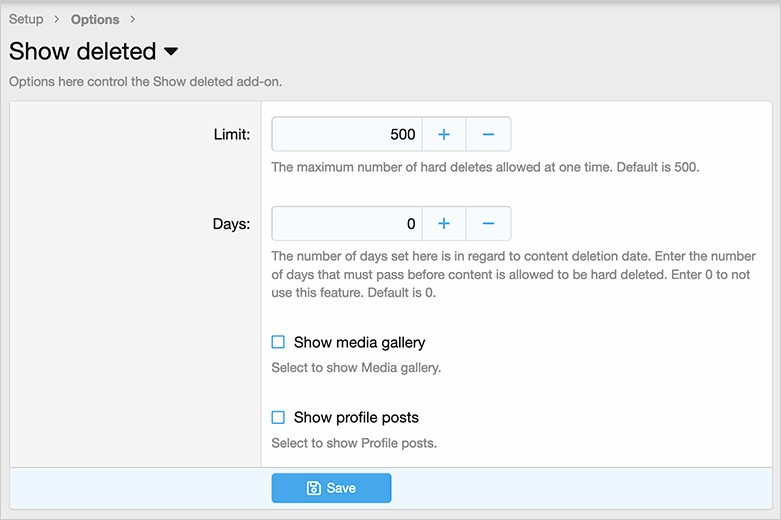Click the chevron after Setup breadcrumb
The image size is (781, 520).
(57, 19)
